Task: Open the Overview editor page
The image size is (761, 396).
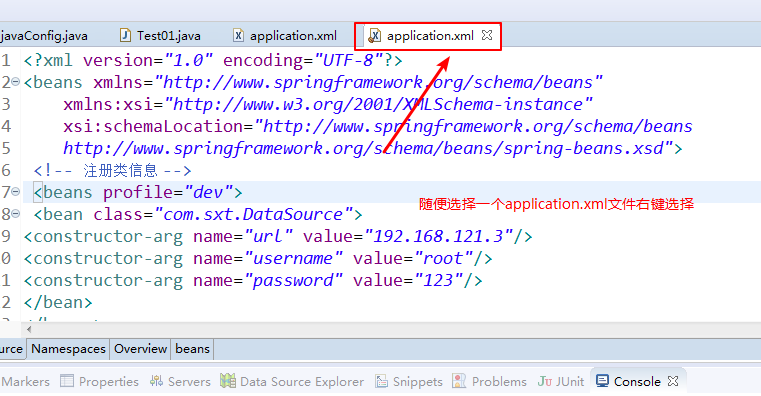Action: 140,349
